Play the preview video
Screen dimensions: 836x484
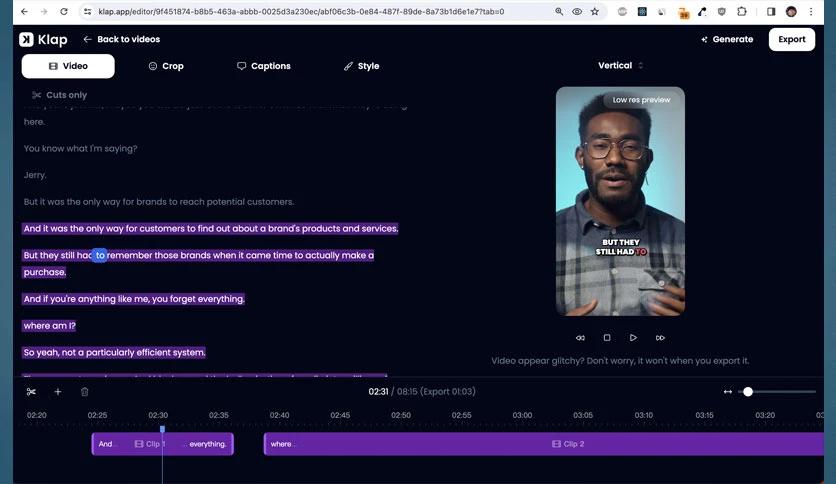pyautogui.click(x=633, y=337)
